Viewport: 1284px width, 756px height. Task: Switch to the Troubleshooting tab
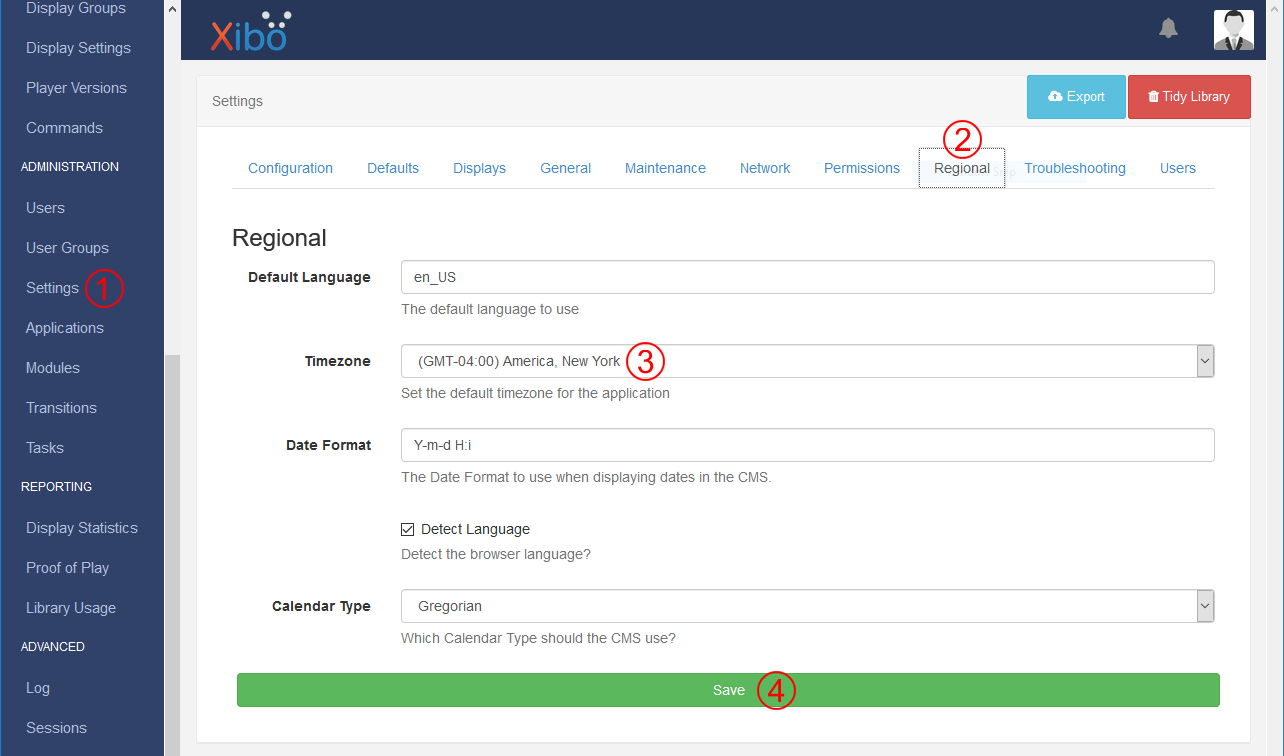click(x=1075, y=168)
